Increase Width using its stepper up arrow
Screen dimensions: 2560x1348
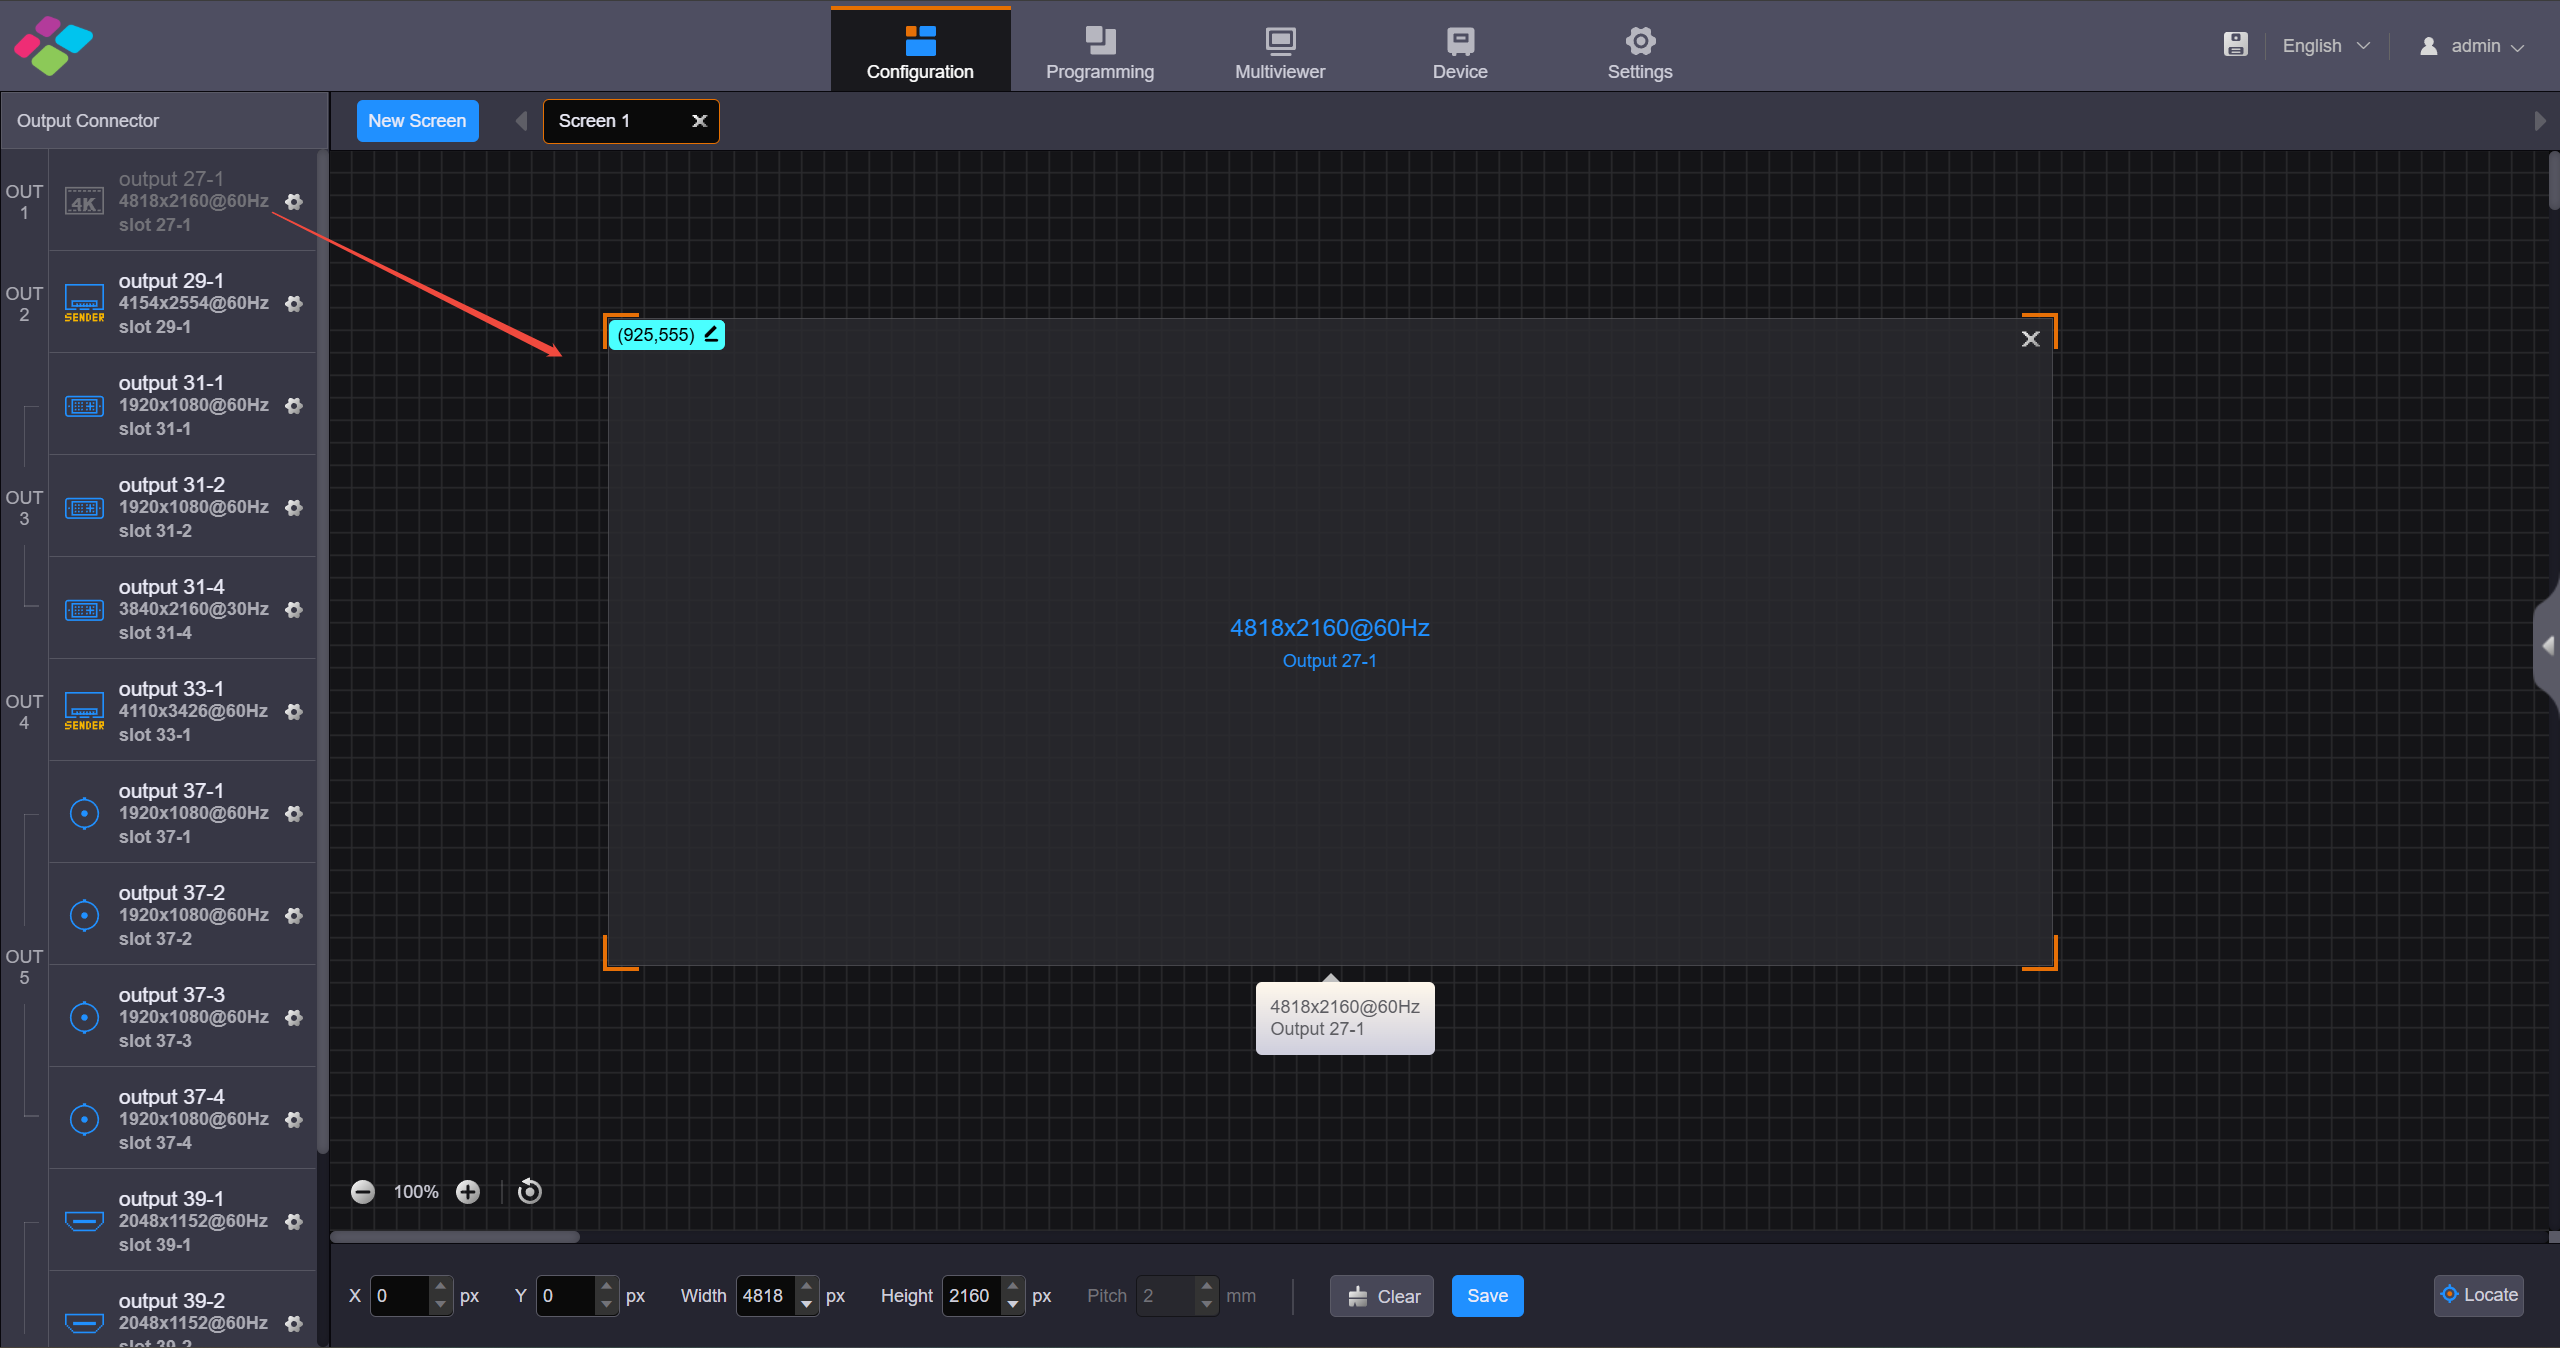pyautogui.click(x=806, y=1288)
